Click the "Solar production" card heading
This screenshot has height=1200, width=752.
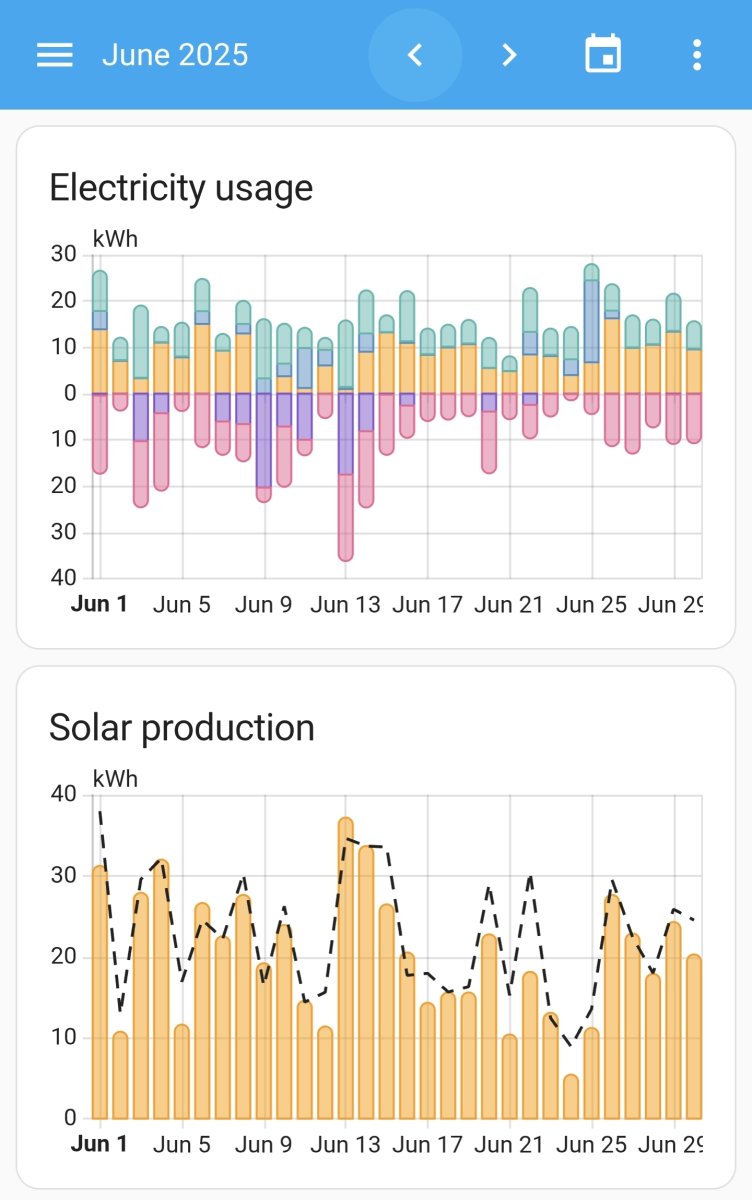(182, 727)
